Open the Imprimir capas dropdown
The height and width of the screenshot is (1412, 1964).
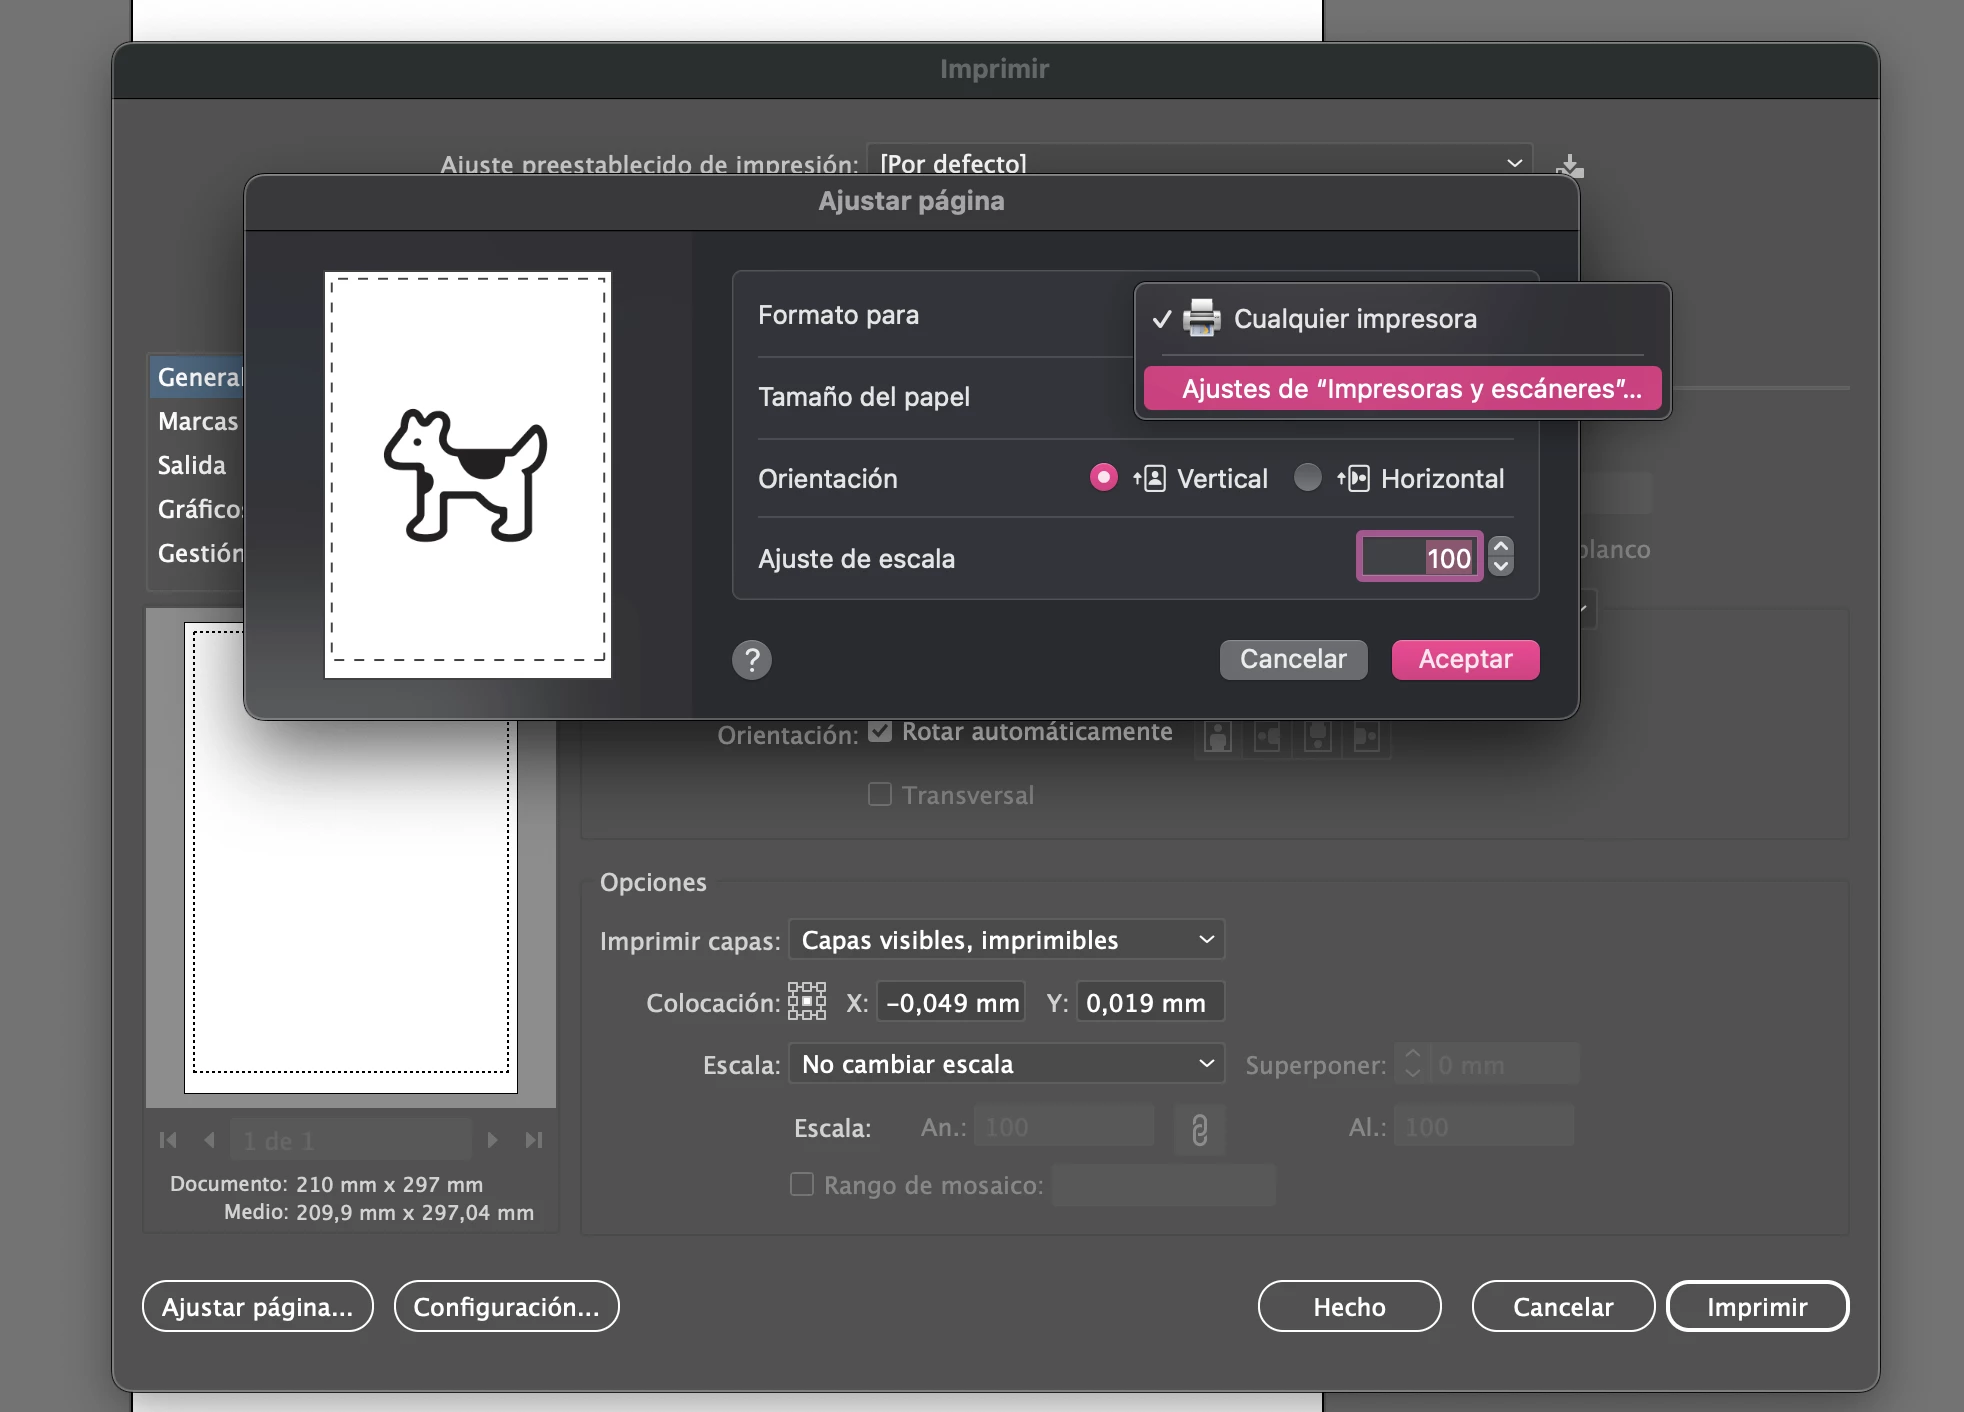[x=1006, y=940]
